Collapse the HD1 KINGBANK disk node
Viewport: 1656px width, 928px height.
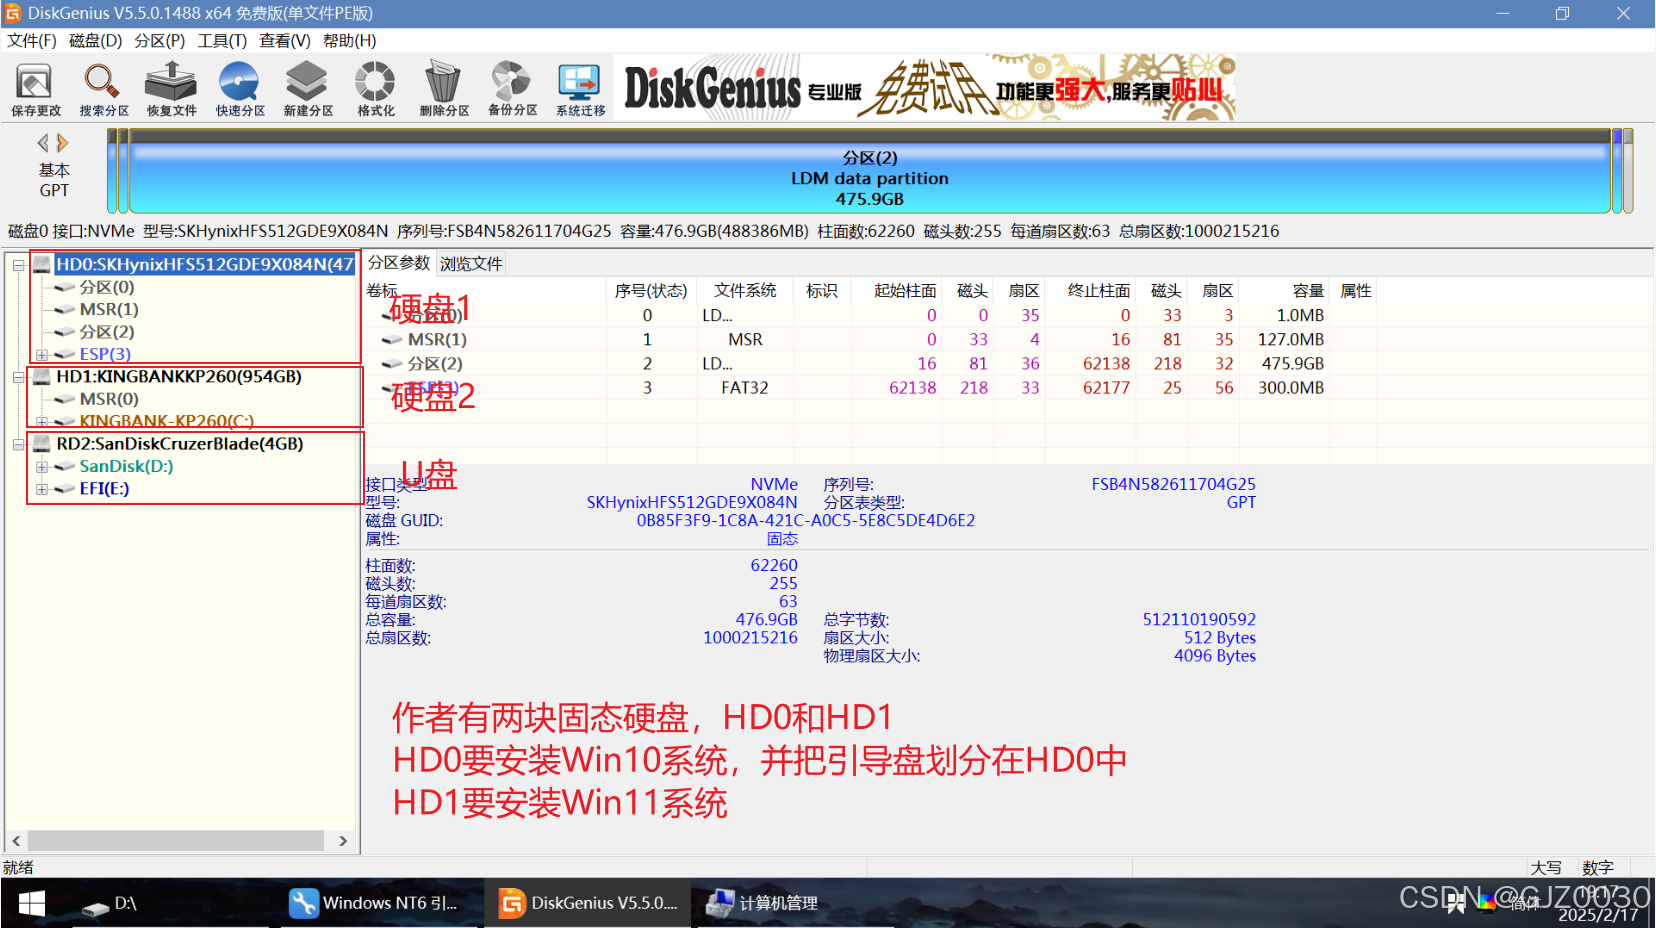pyautogui.click(x=18, y=377)
